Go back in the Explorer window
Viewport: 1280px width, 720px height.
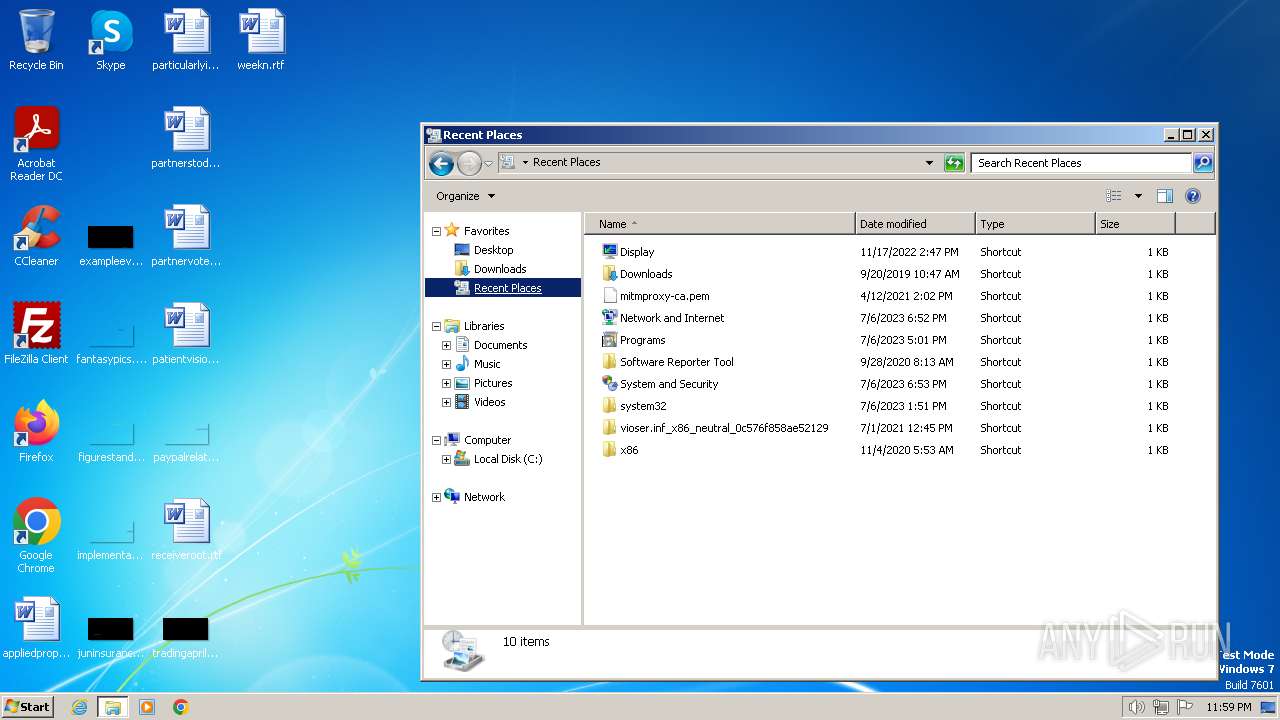(x=441, y=163)
